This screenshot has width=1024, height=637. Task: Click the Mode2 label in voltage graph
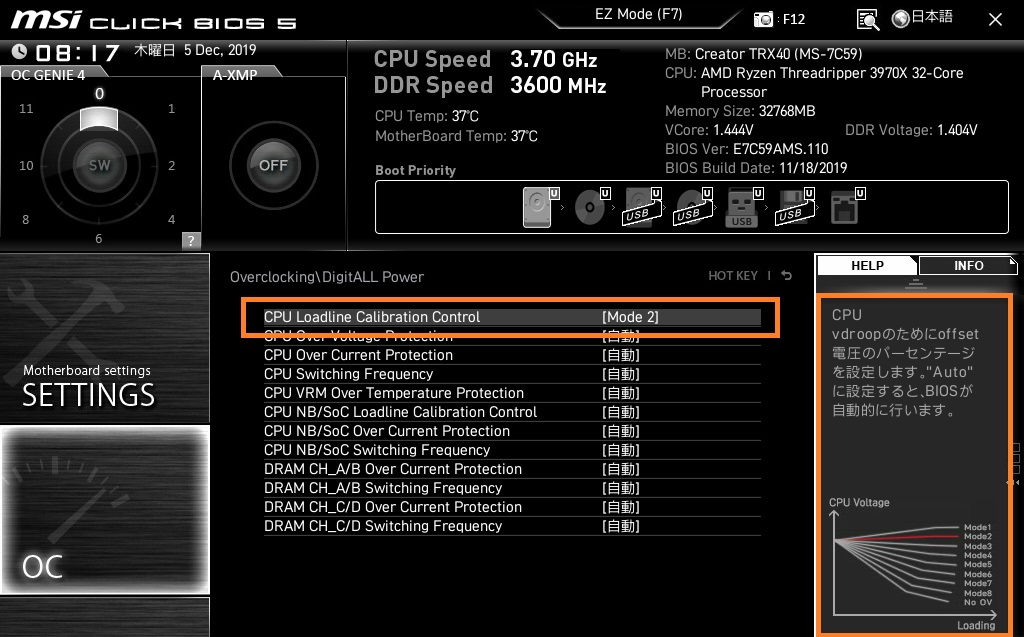tap(978, 536)
